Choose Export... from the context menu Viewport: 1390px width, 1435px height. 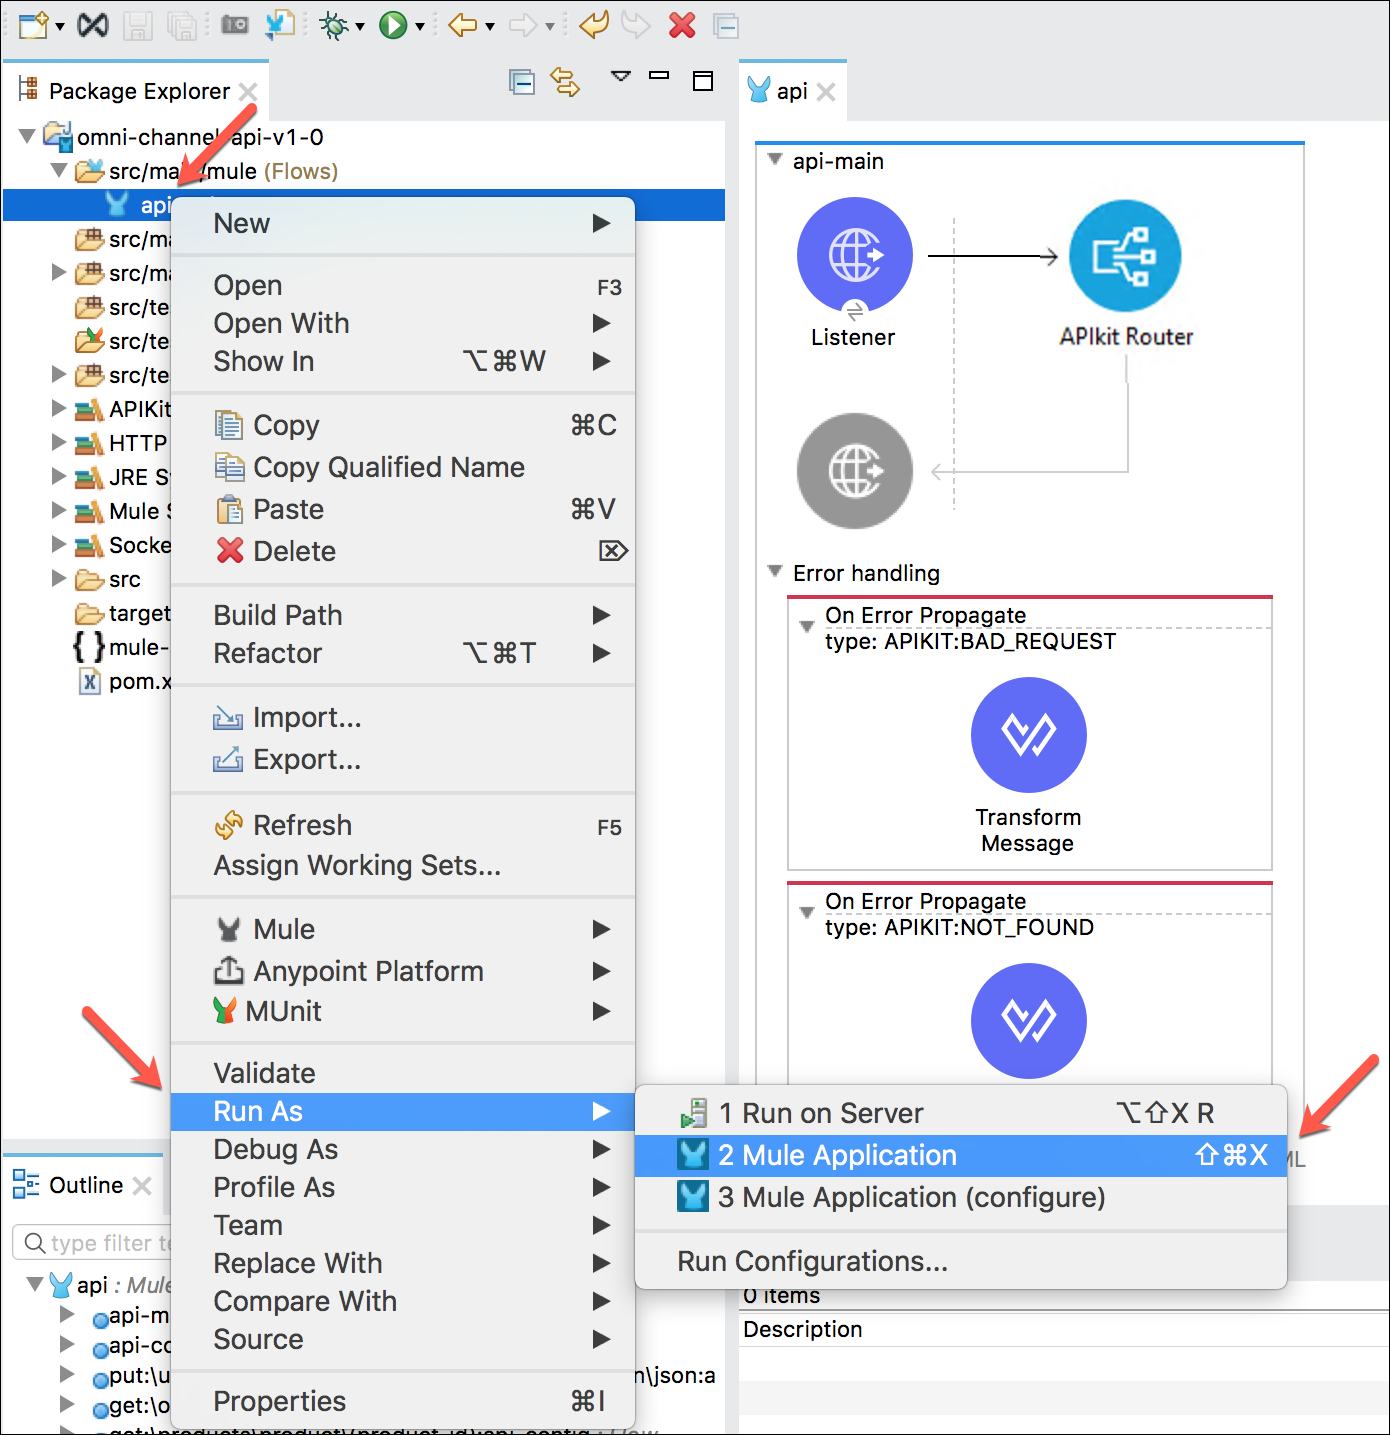tap(403, 759)
